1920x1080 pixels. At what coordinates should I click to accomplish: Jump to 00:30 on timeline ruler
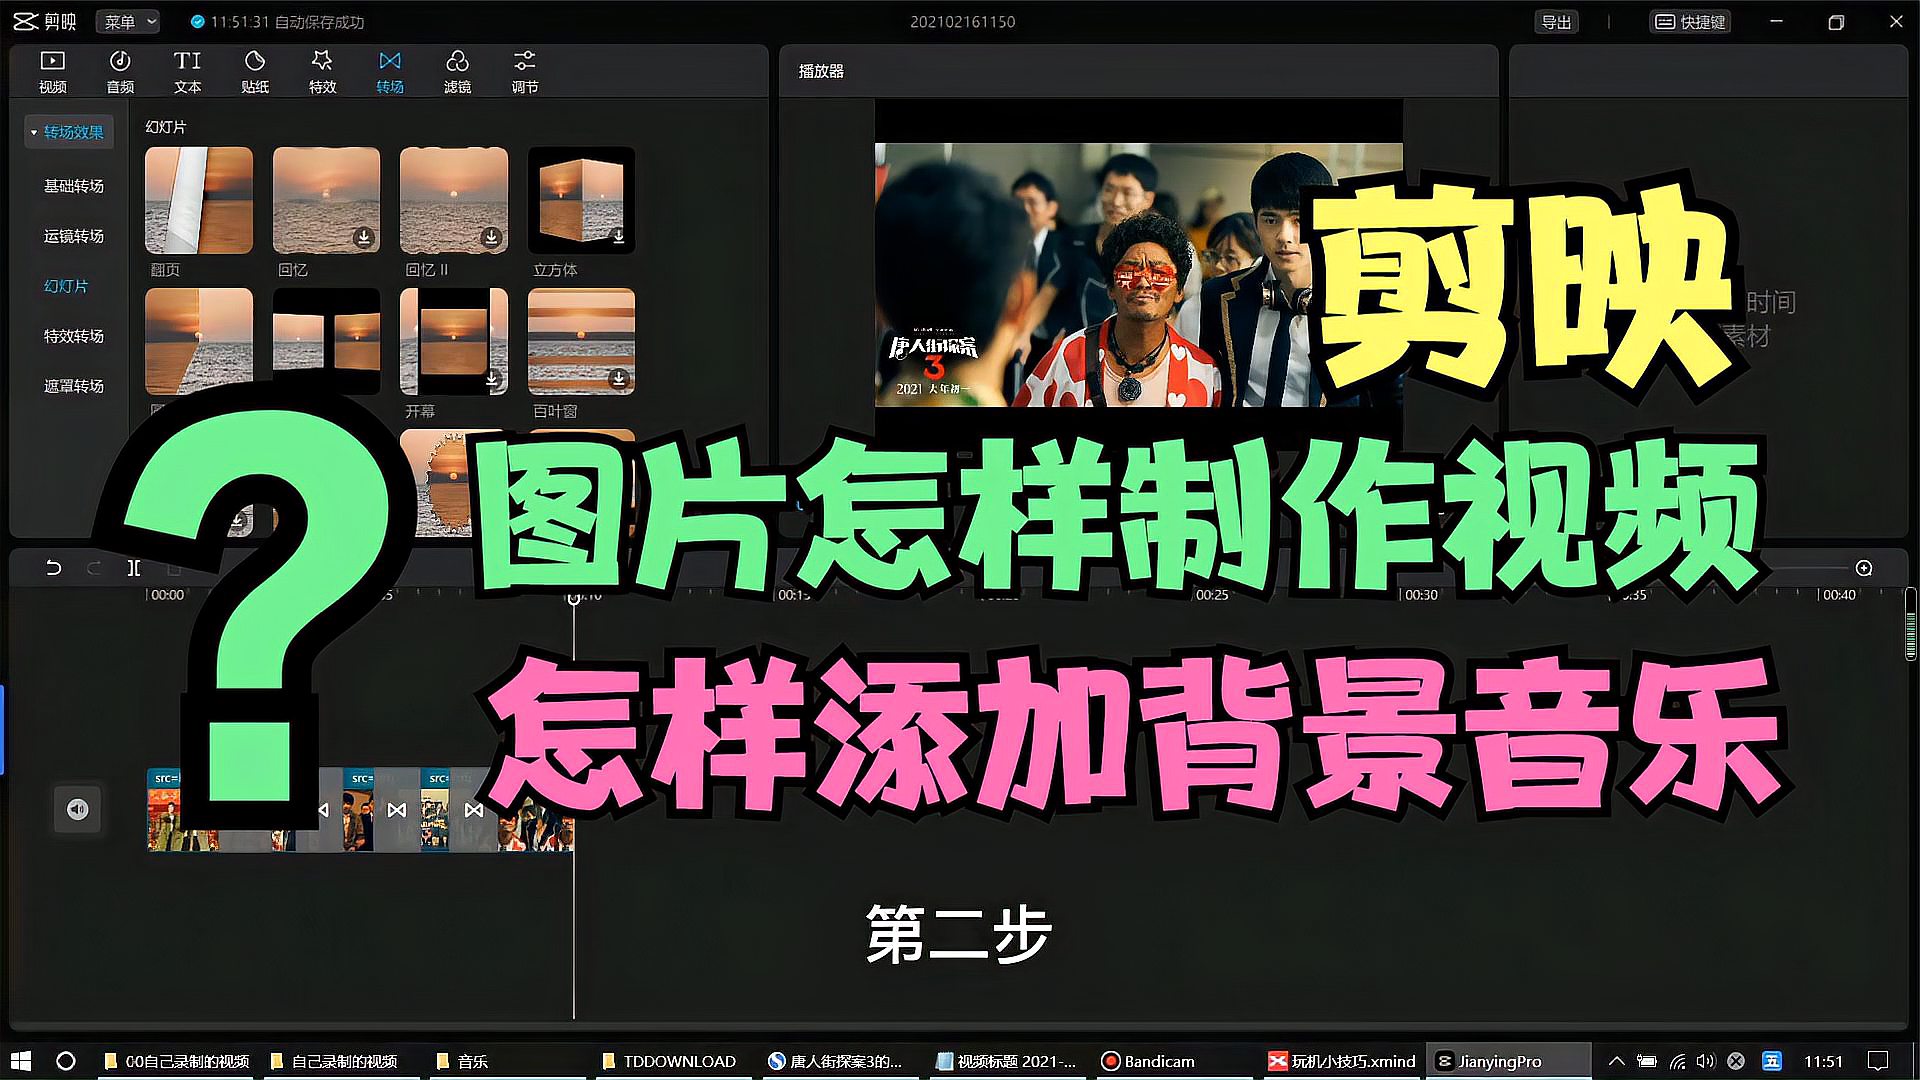click(1420, 595)
